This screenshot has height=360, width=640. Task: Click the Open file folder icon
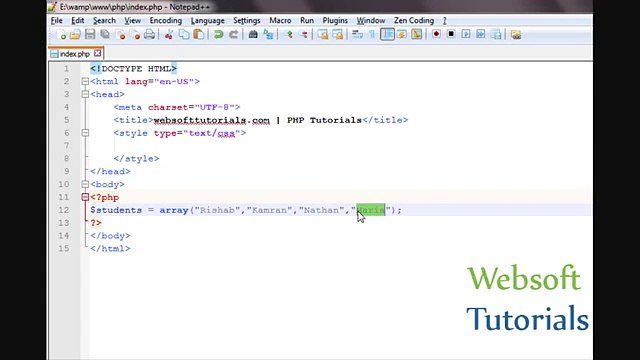[75, 35]
